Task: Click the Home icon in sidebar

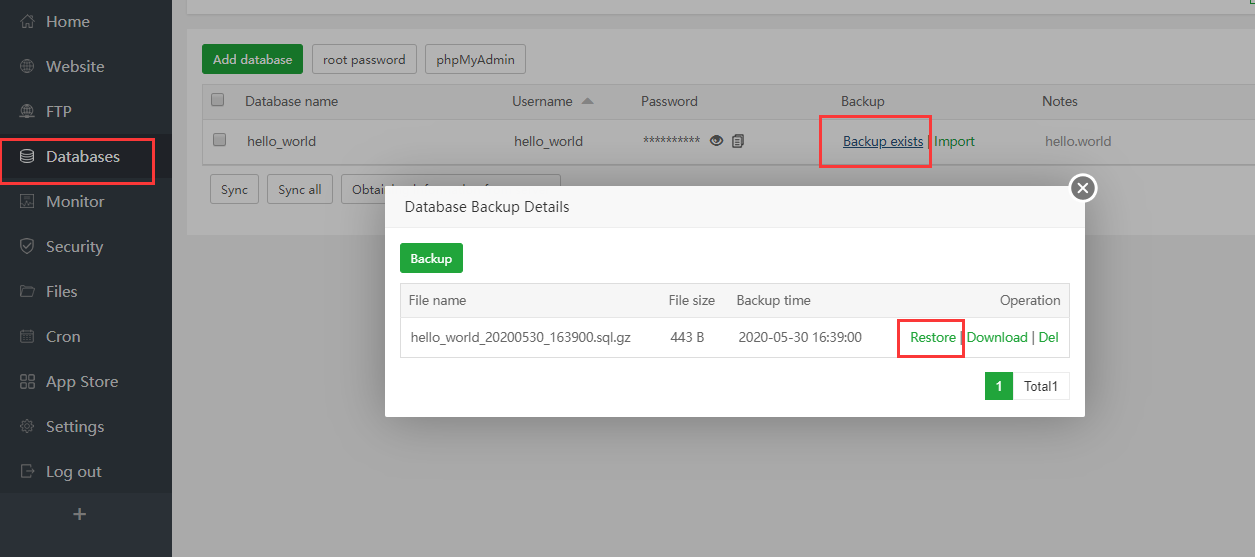Action: point(28,22)
